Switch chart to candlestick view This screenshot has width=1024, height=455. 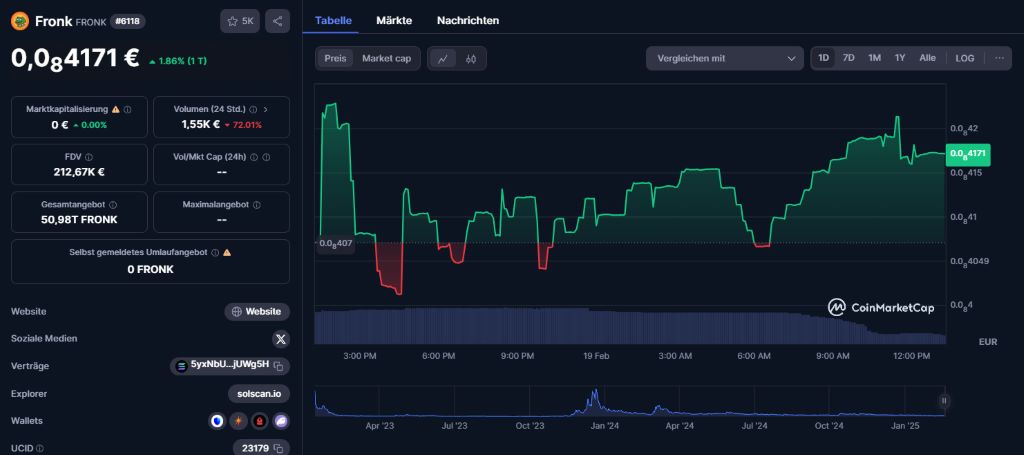pos(471,59)
